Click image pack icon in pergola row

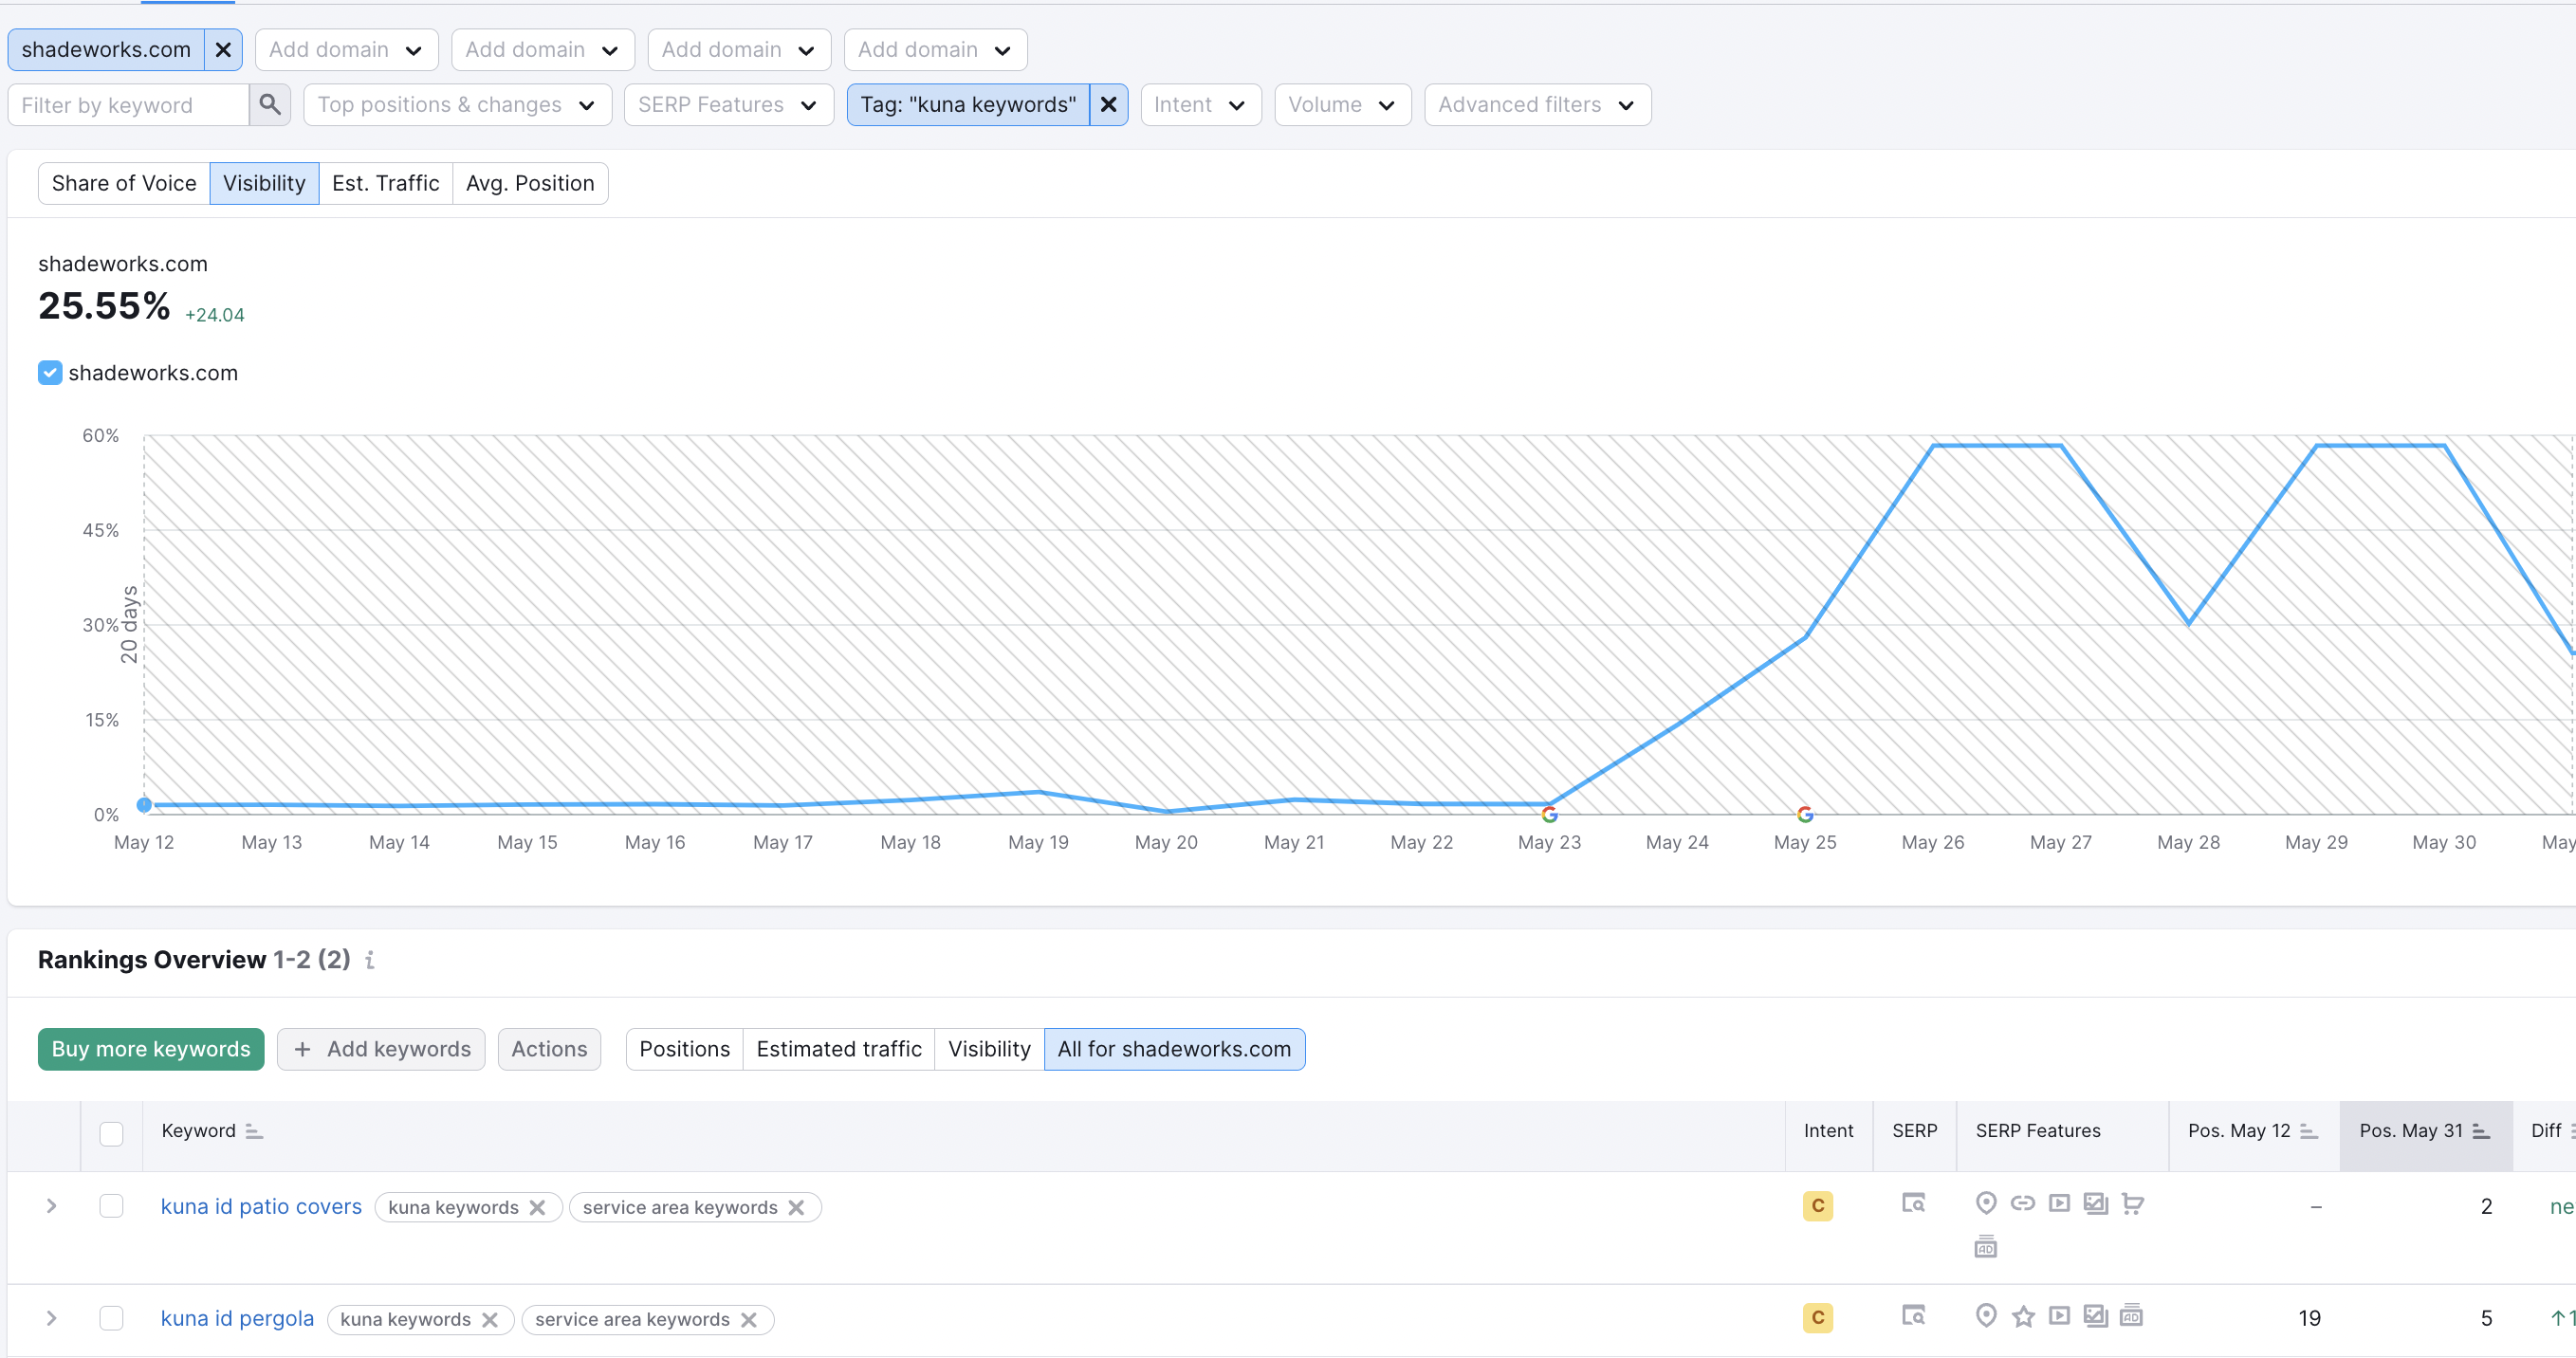coord(2096,1315)
